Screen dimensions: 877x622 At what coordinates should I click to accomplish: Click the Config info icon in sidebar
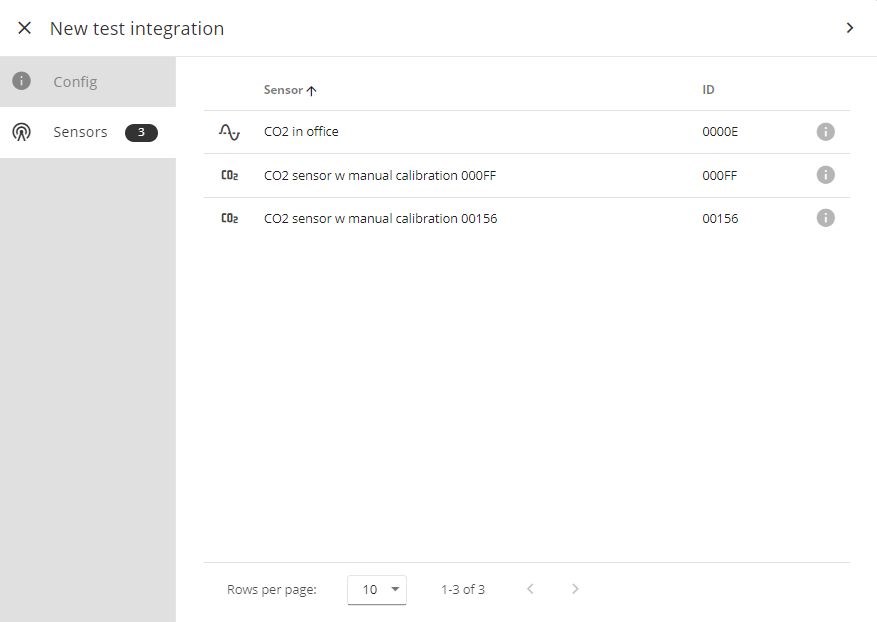pos(22,82)
